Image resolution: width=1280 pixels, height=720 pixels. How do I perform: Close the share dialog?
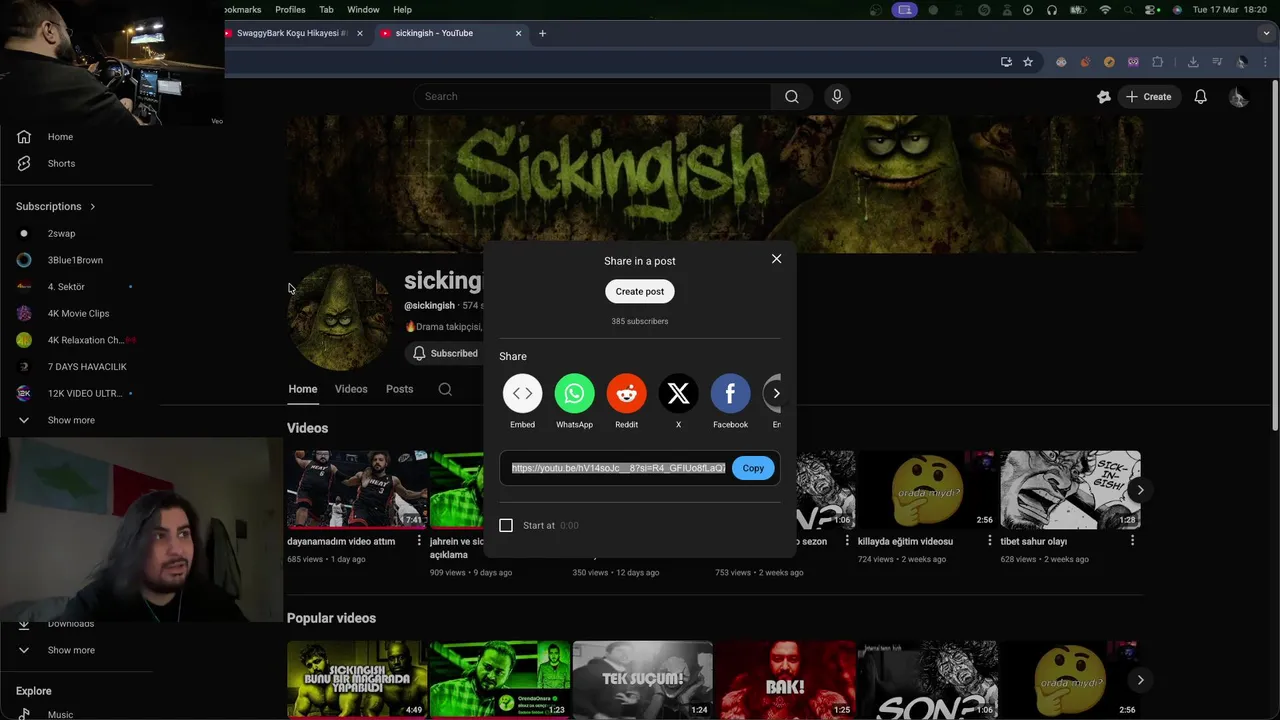click(776, 259)
